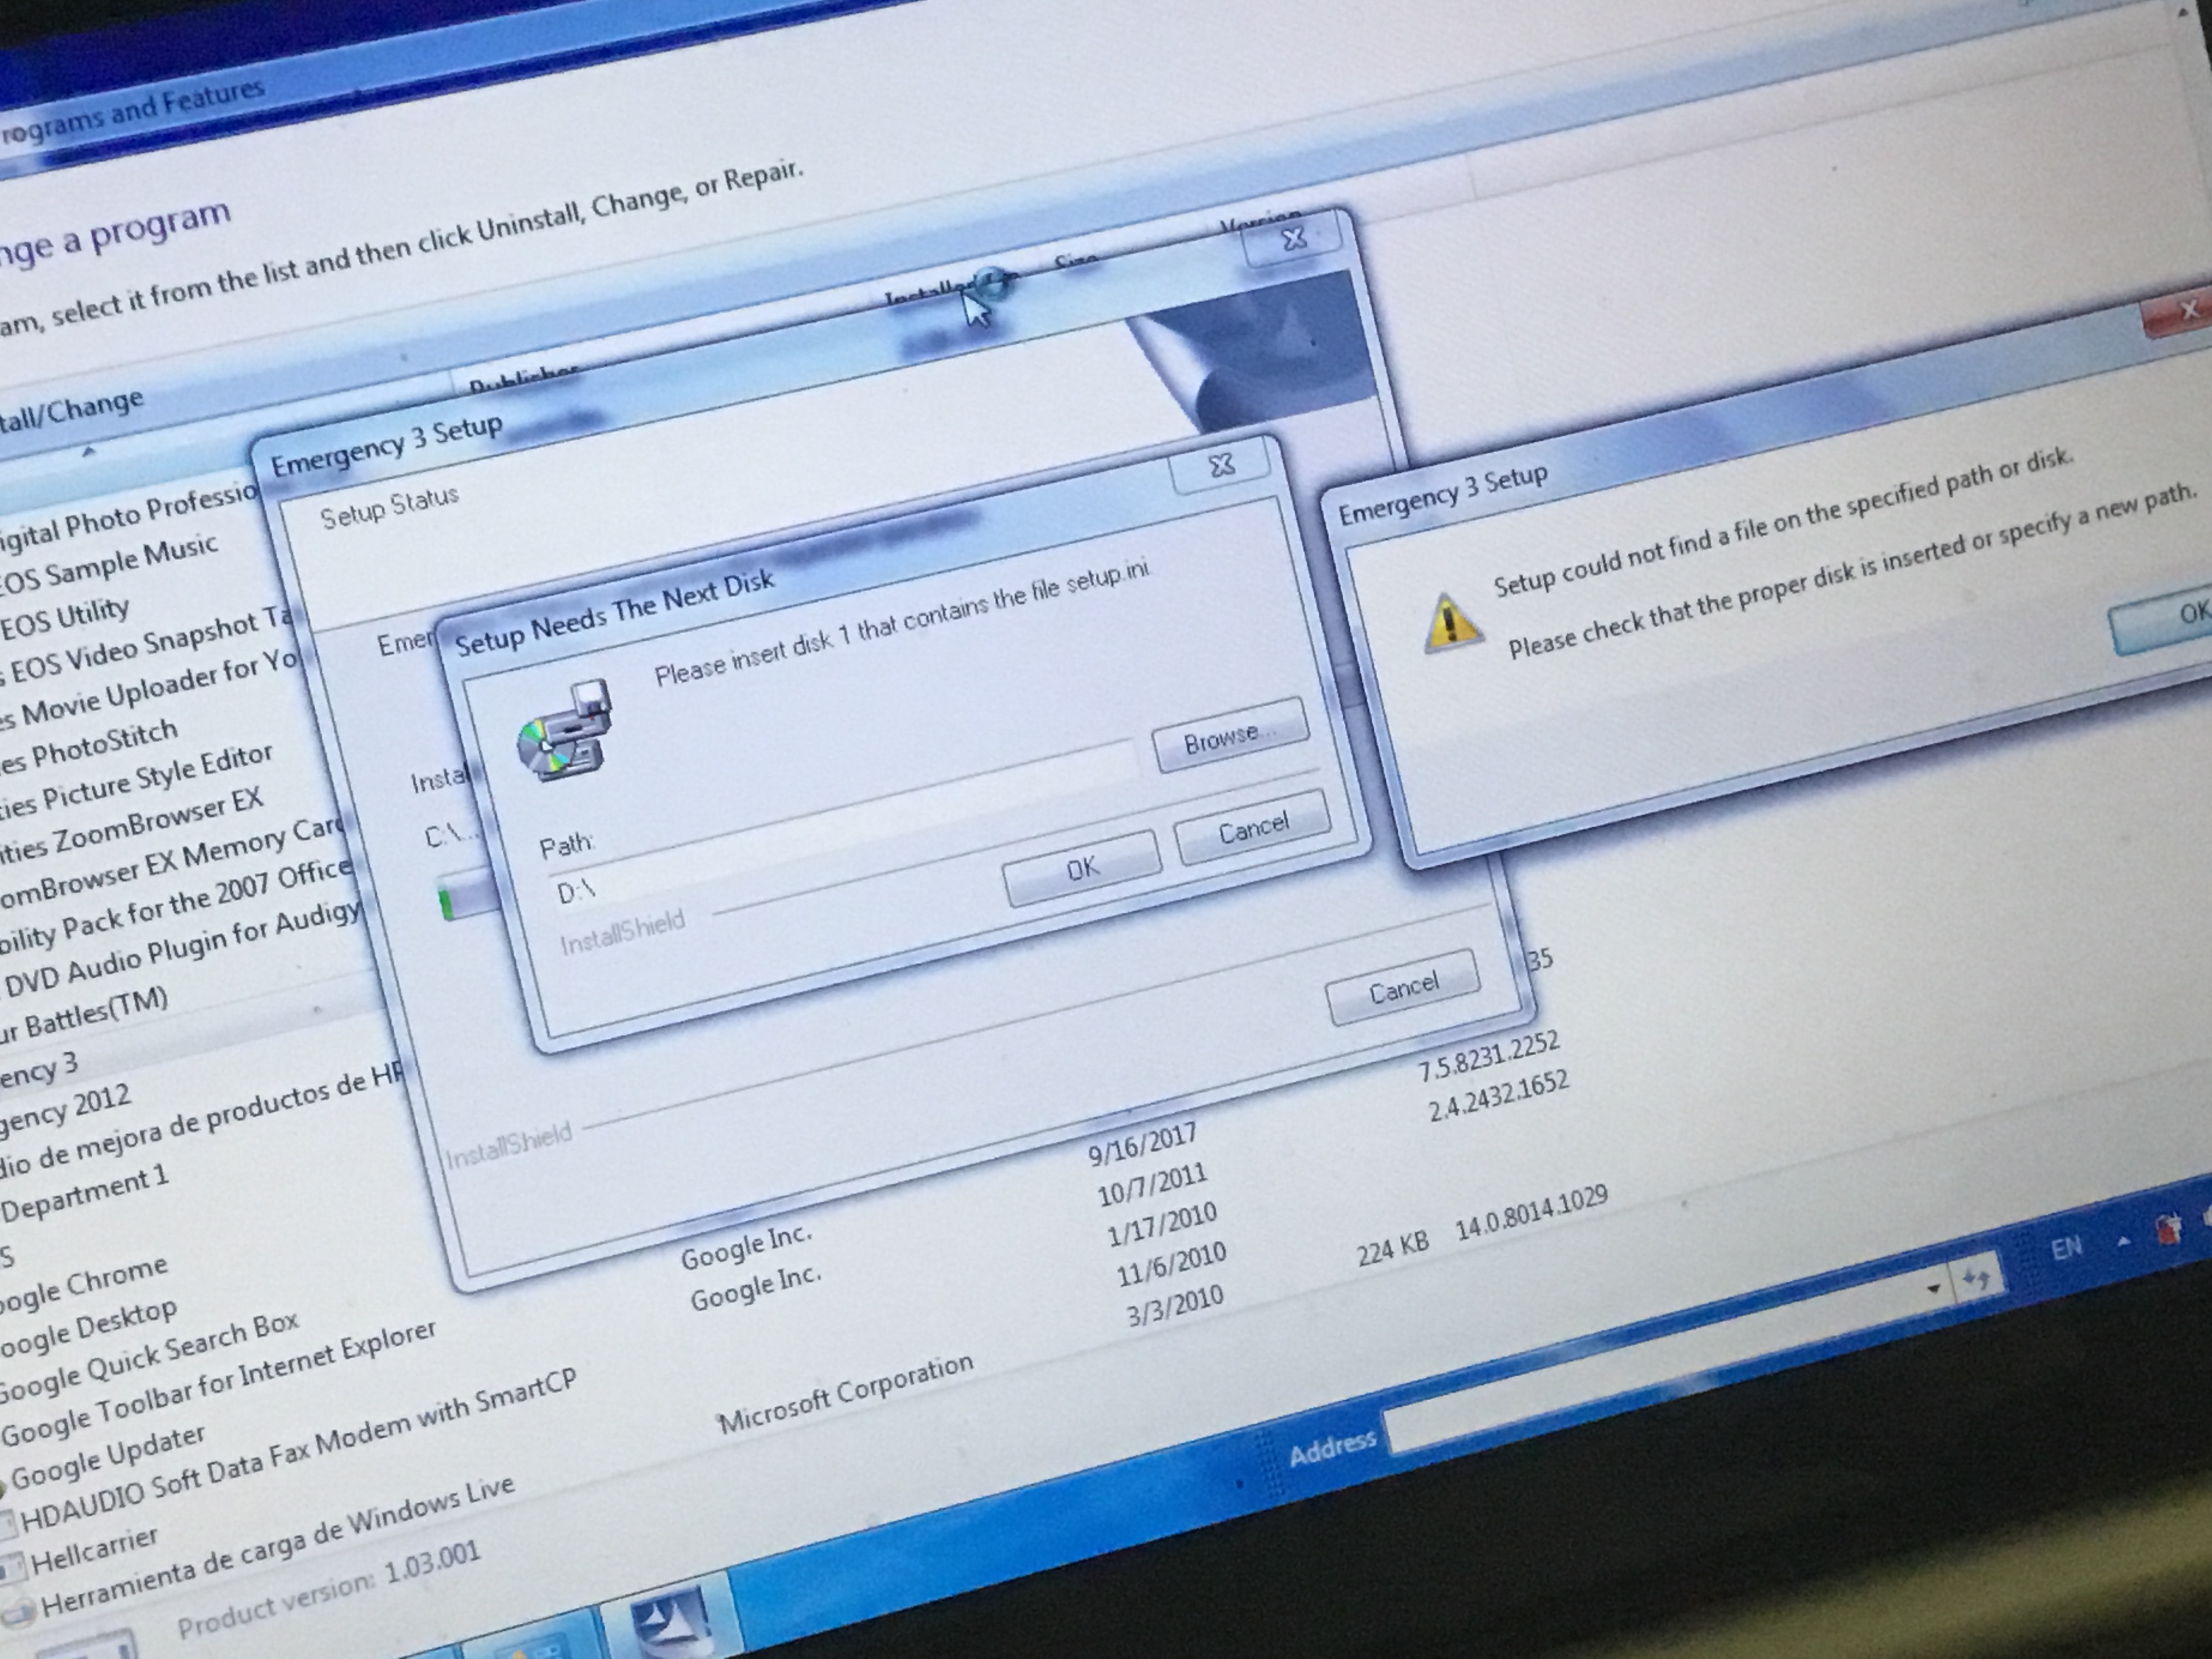Click the EN language indicator
This screenshot has width=2212, height=1659.
(x=2066, y=1248)
